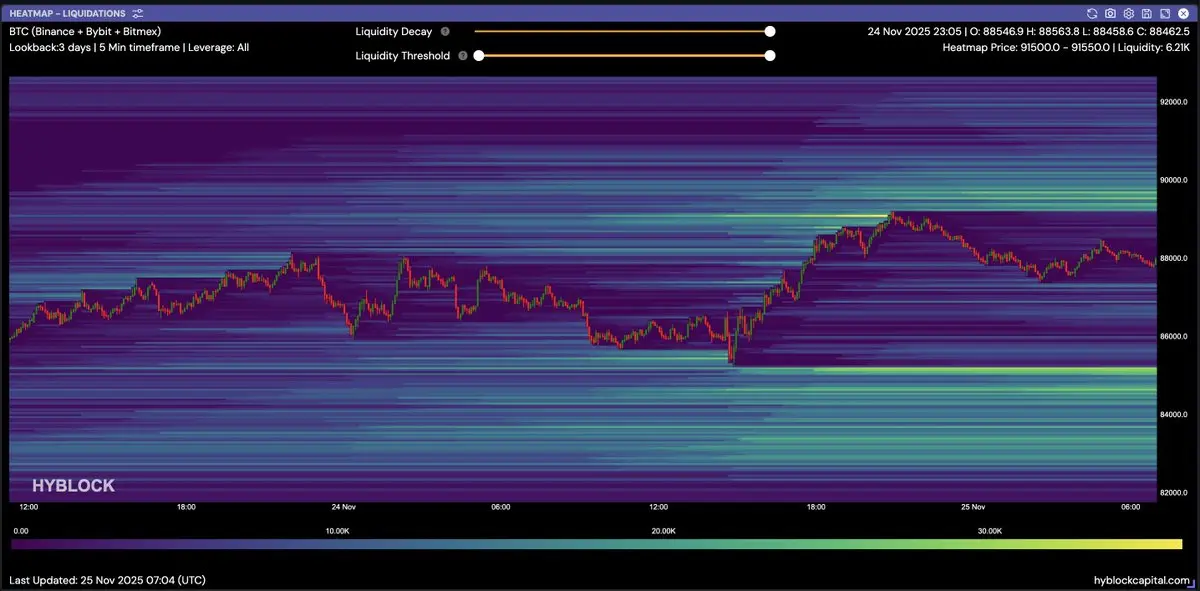Click the Liquidity Threshold label
The width and height of the screenshot is (1200, 591).
click(x=403, y=56)
